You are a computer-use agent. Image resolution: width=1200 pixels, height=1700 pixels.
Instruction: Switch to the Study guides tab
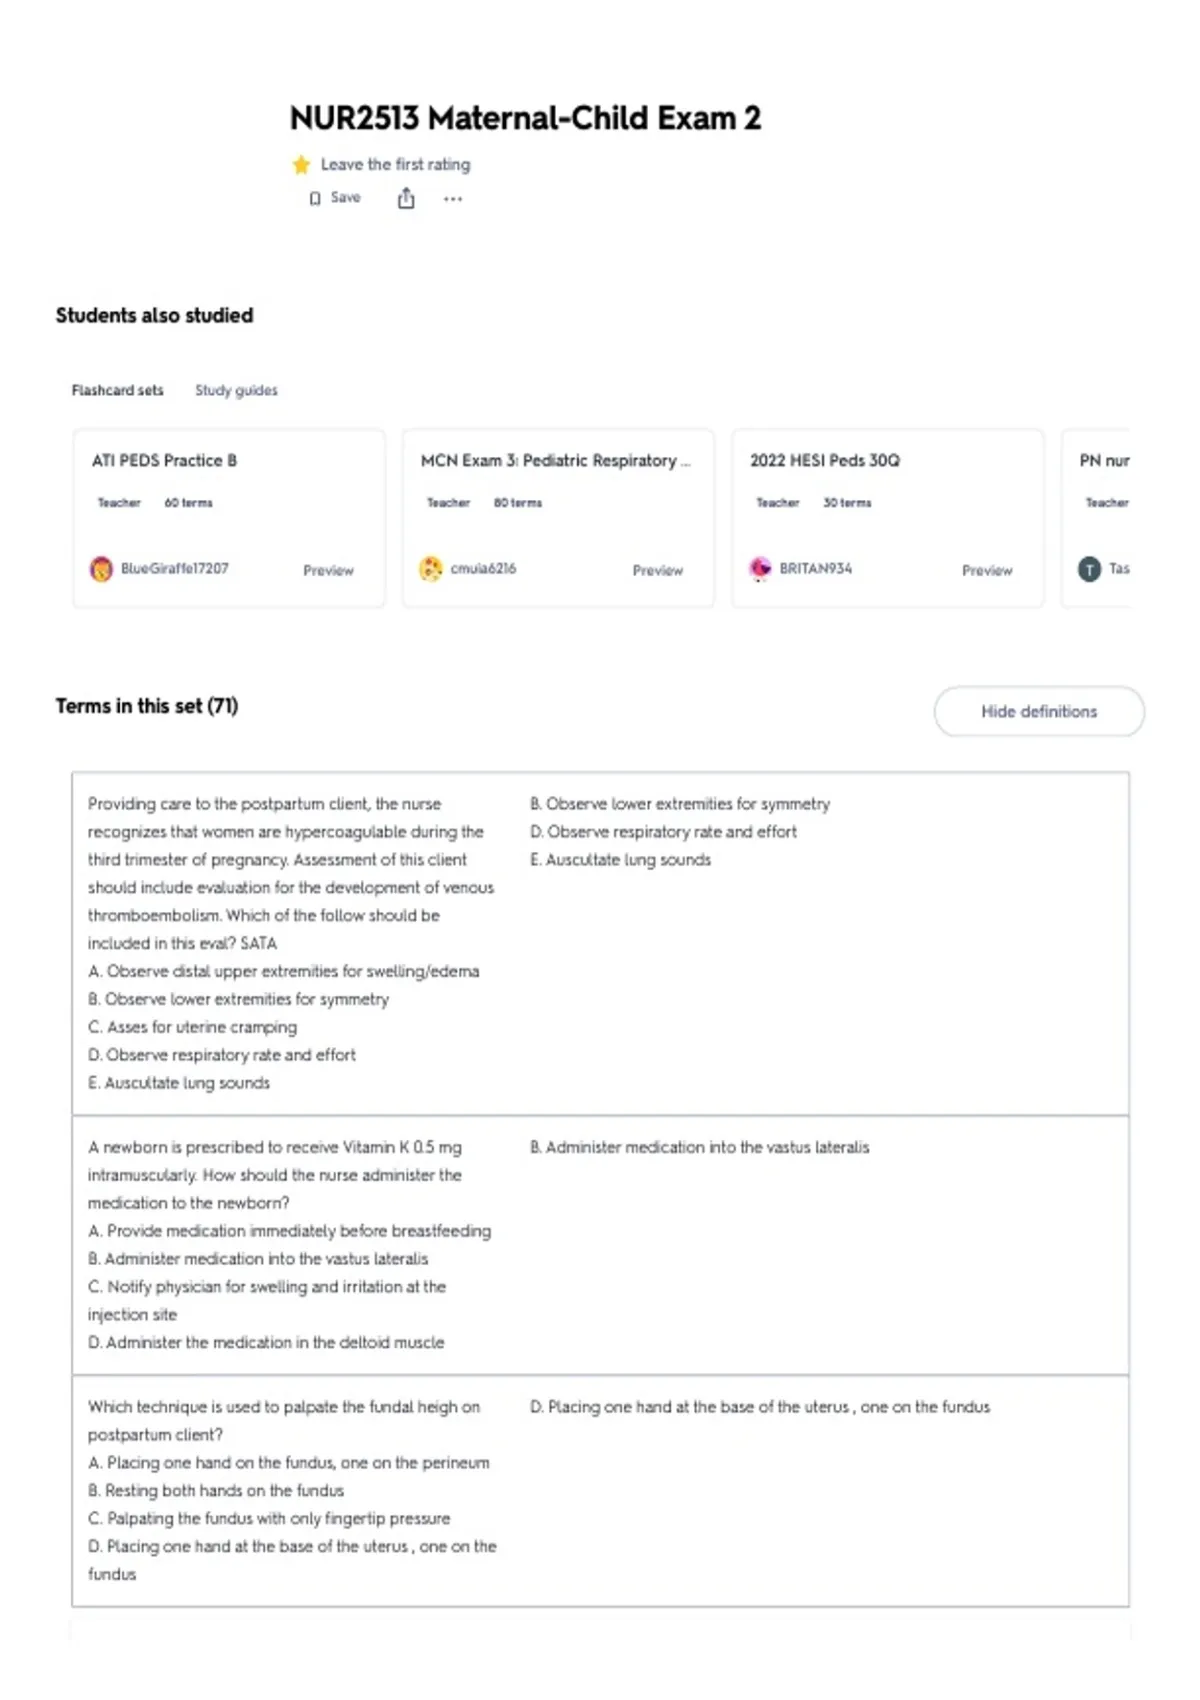(236, 390)
